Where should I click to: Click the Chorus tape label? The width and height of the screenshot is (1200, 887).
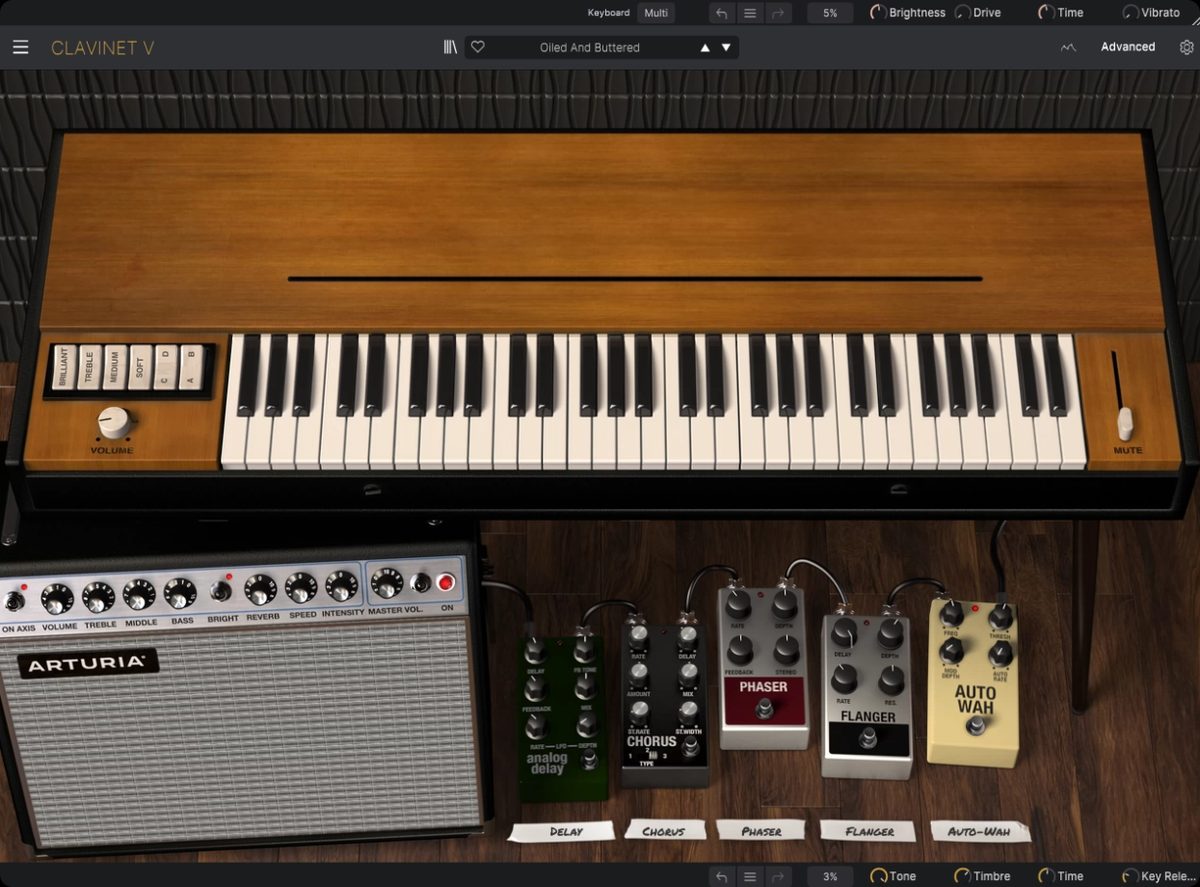point(665,831)
